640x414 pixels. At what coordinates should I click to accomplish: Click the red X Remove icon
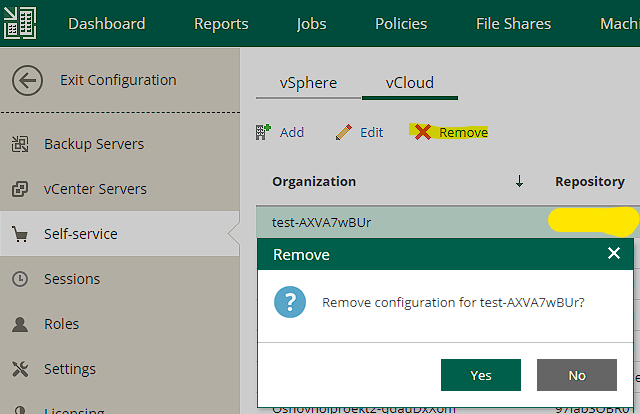423,132
